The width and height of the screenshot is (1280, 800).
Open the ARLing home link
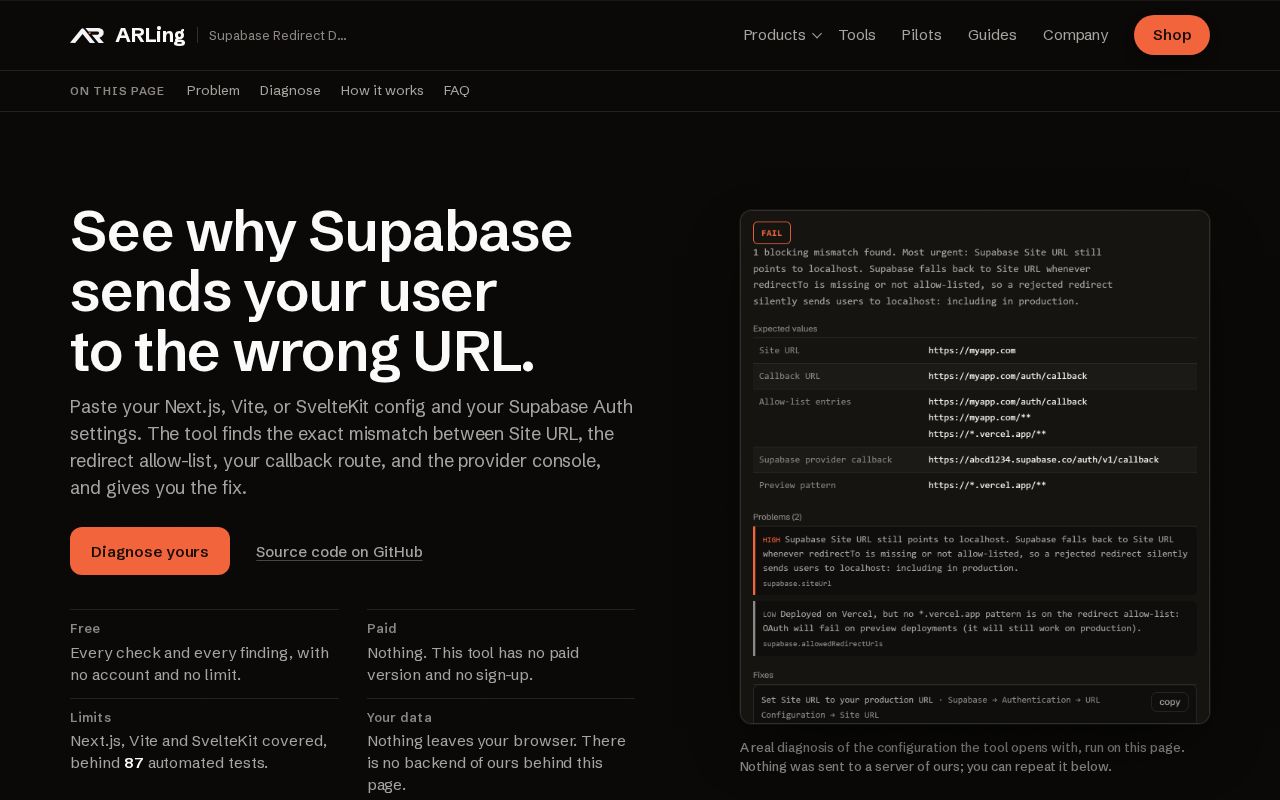click(127, 35)
